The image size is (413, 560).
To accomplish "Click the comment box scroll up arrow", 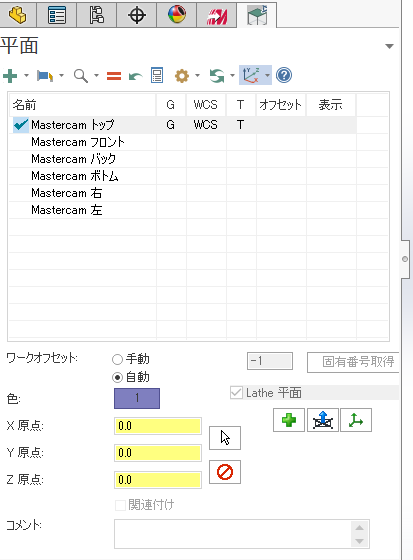I will (x=360, y=528).
